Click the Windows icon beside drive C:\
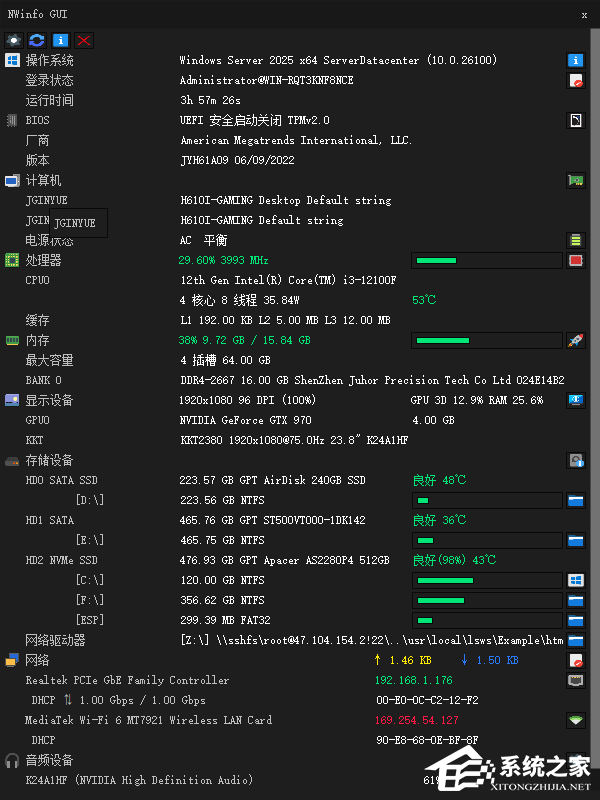The width and height of the screenshot is (600, 800). click(576, 580)
